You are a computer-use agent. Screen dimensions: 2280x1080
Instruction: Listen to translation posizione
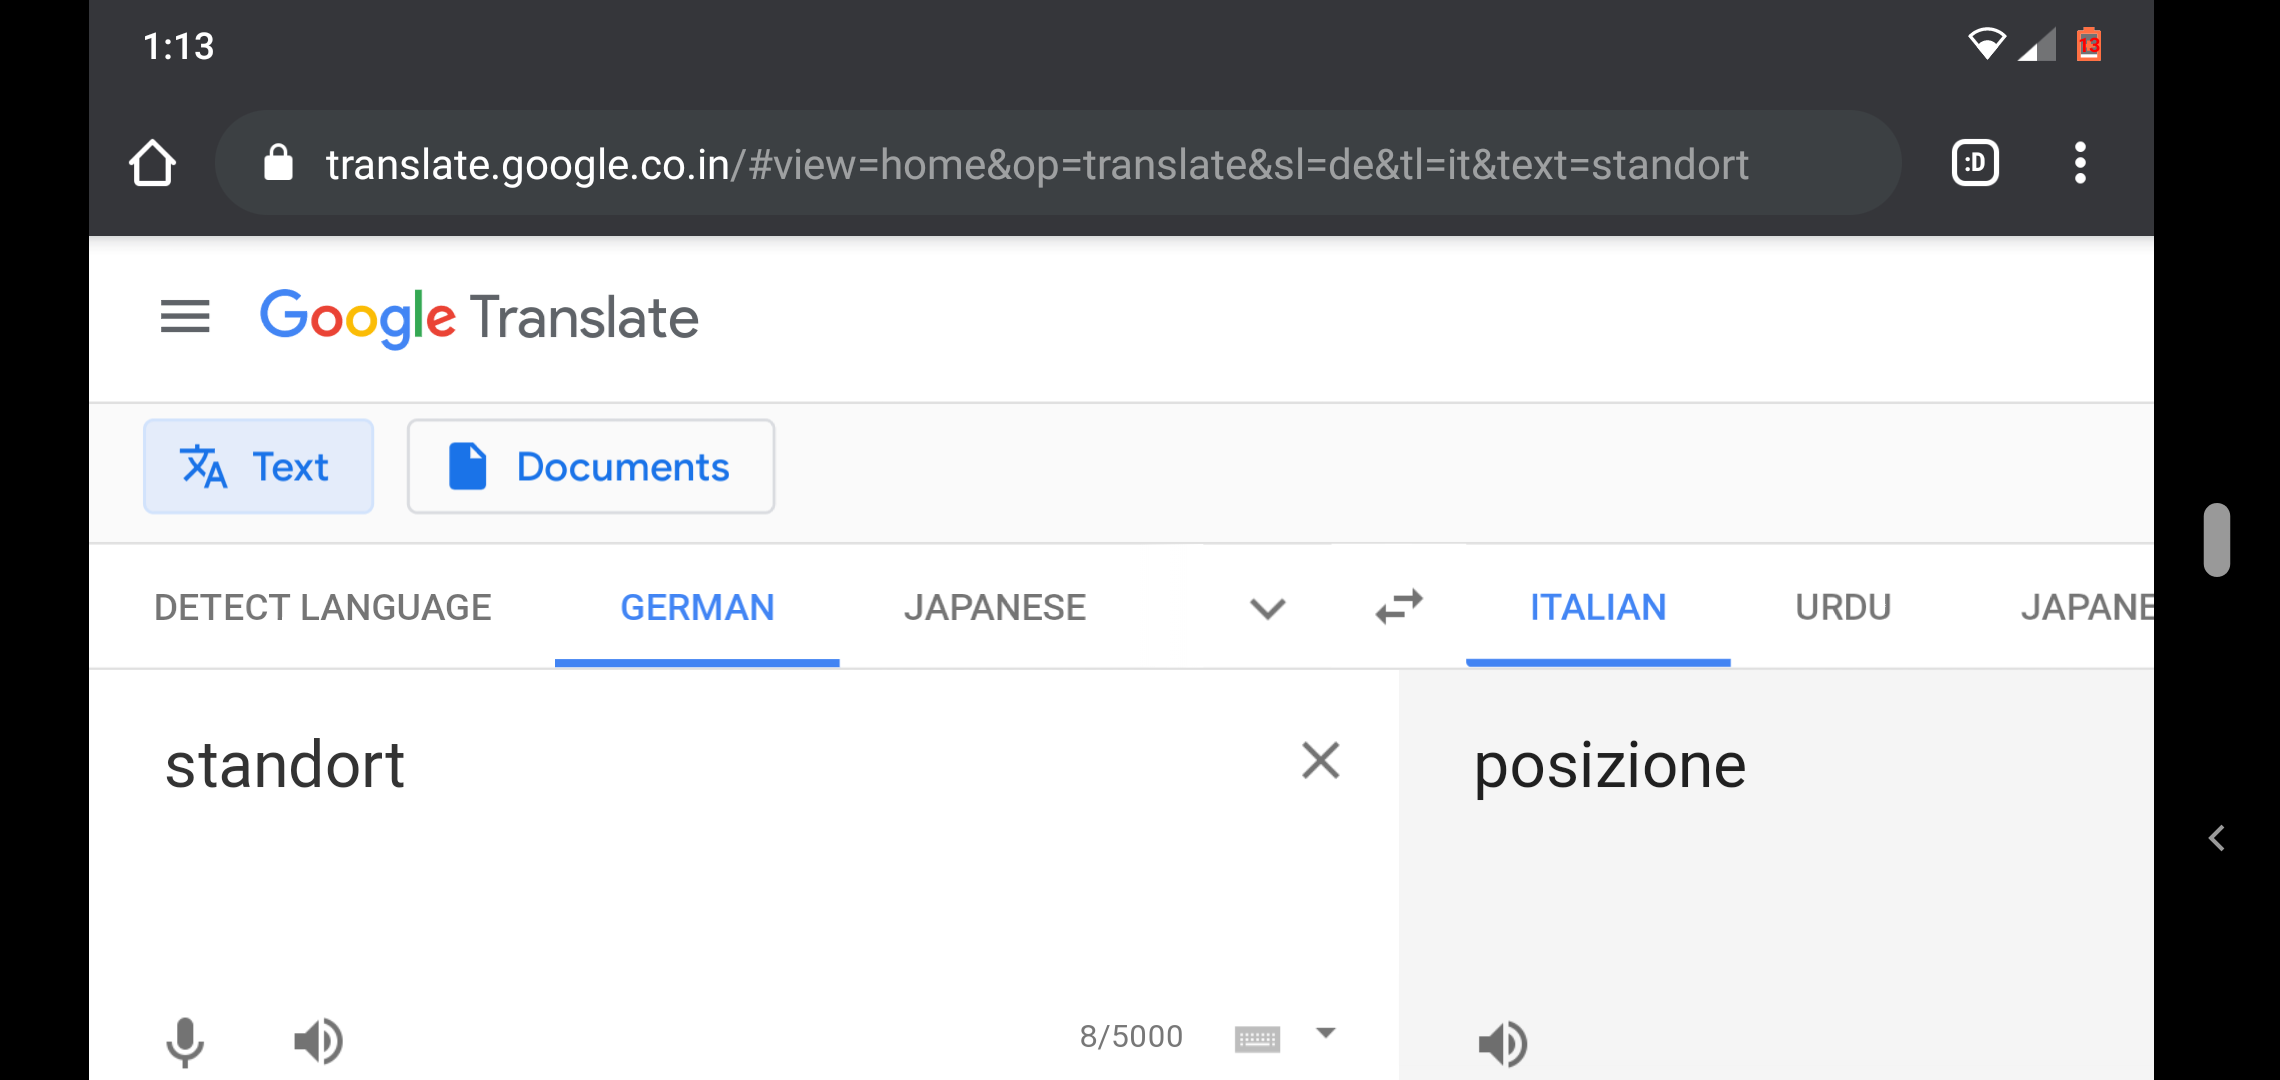pos(1503,1045)
